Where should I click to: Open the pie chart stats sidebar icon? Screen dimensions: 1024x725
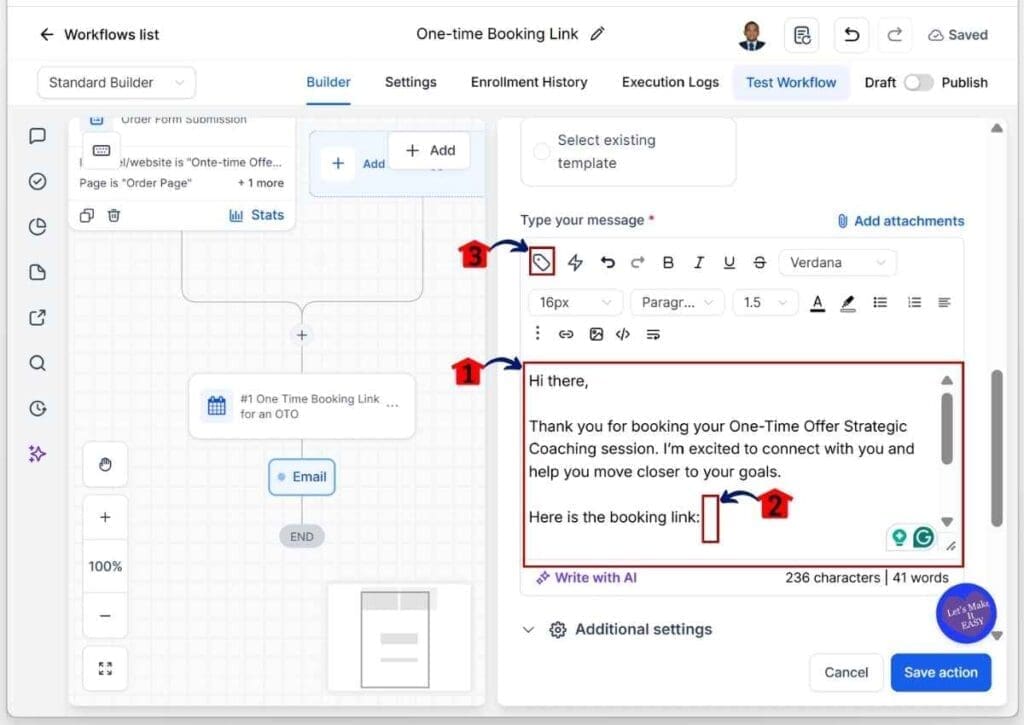click(x=37, y=227)
